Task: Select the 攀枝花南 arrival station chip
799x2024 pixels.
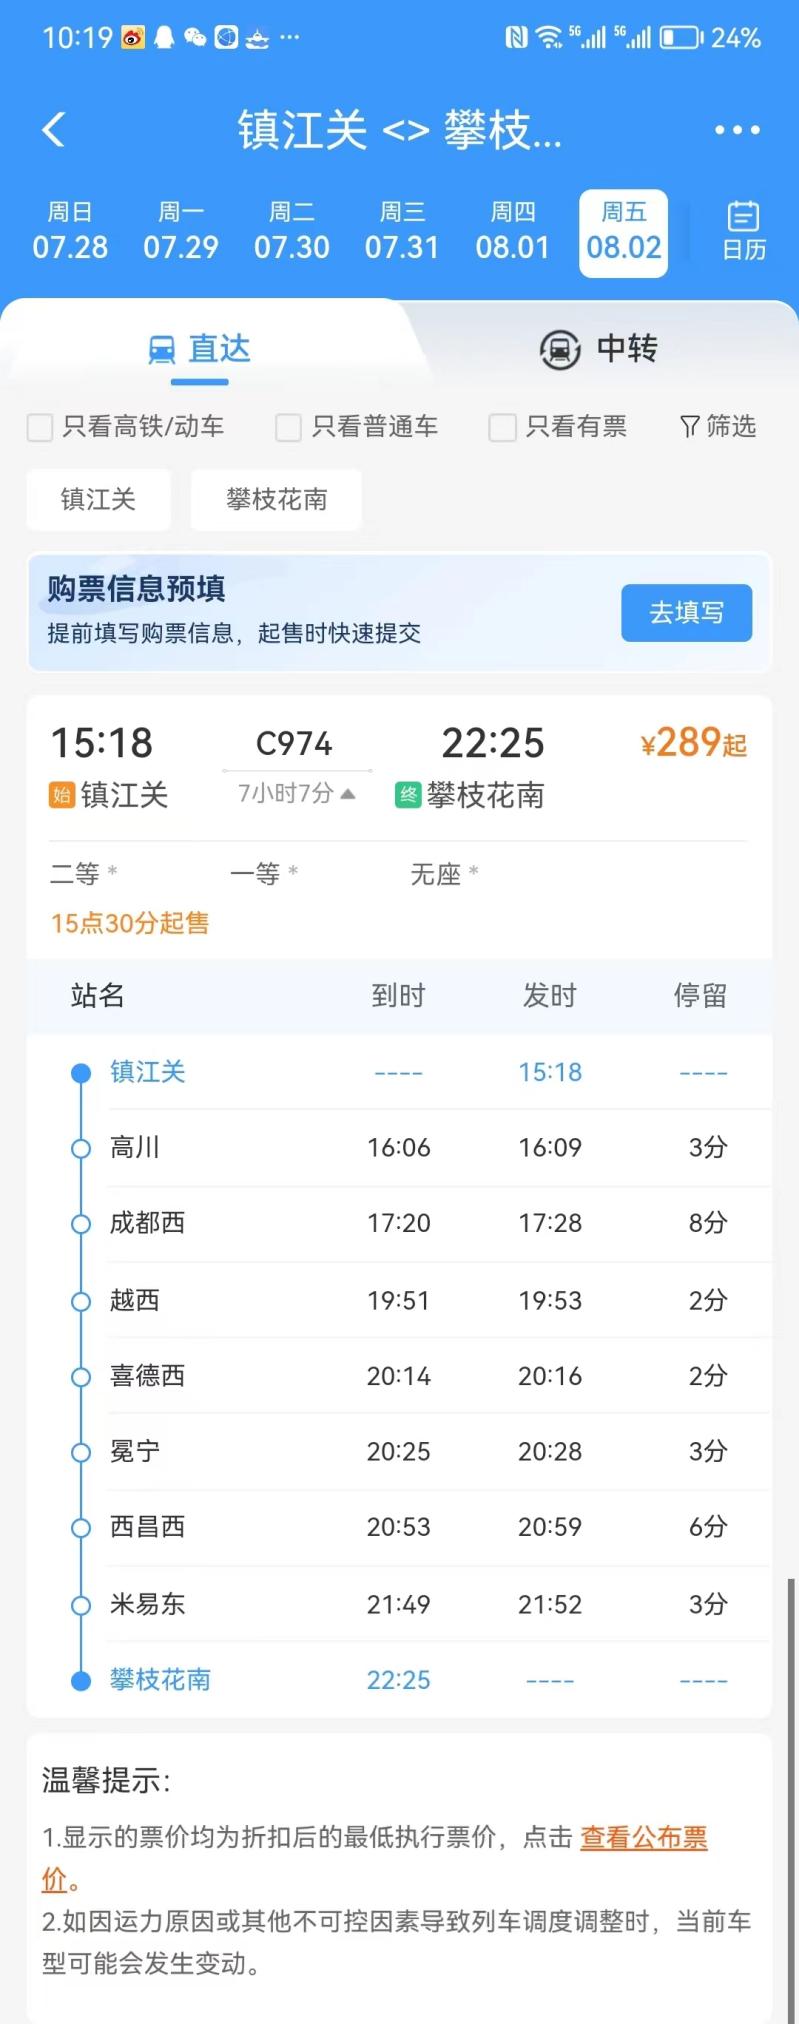Action: point(276,499)
